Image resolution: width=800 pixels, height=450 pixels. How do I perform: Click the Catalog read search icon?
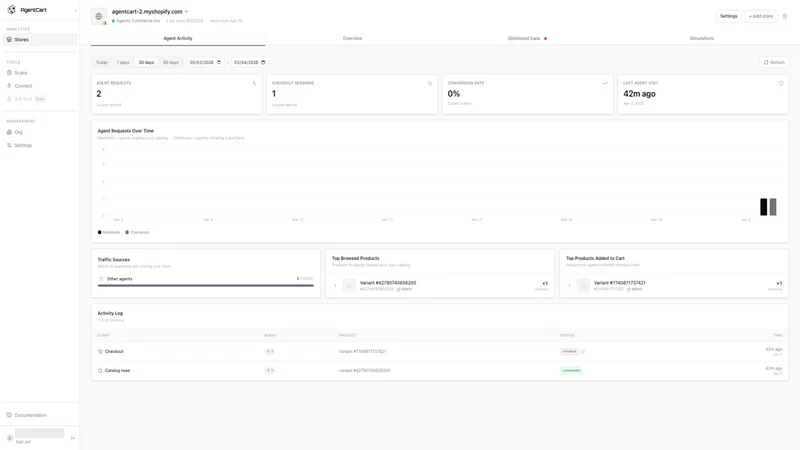pos(100,371)
